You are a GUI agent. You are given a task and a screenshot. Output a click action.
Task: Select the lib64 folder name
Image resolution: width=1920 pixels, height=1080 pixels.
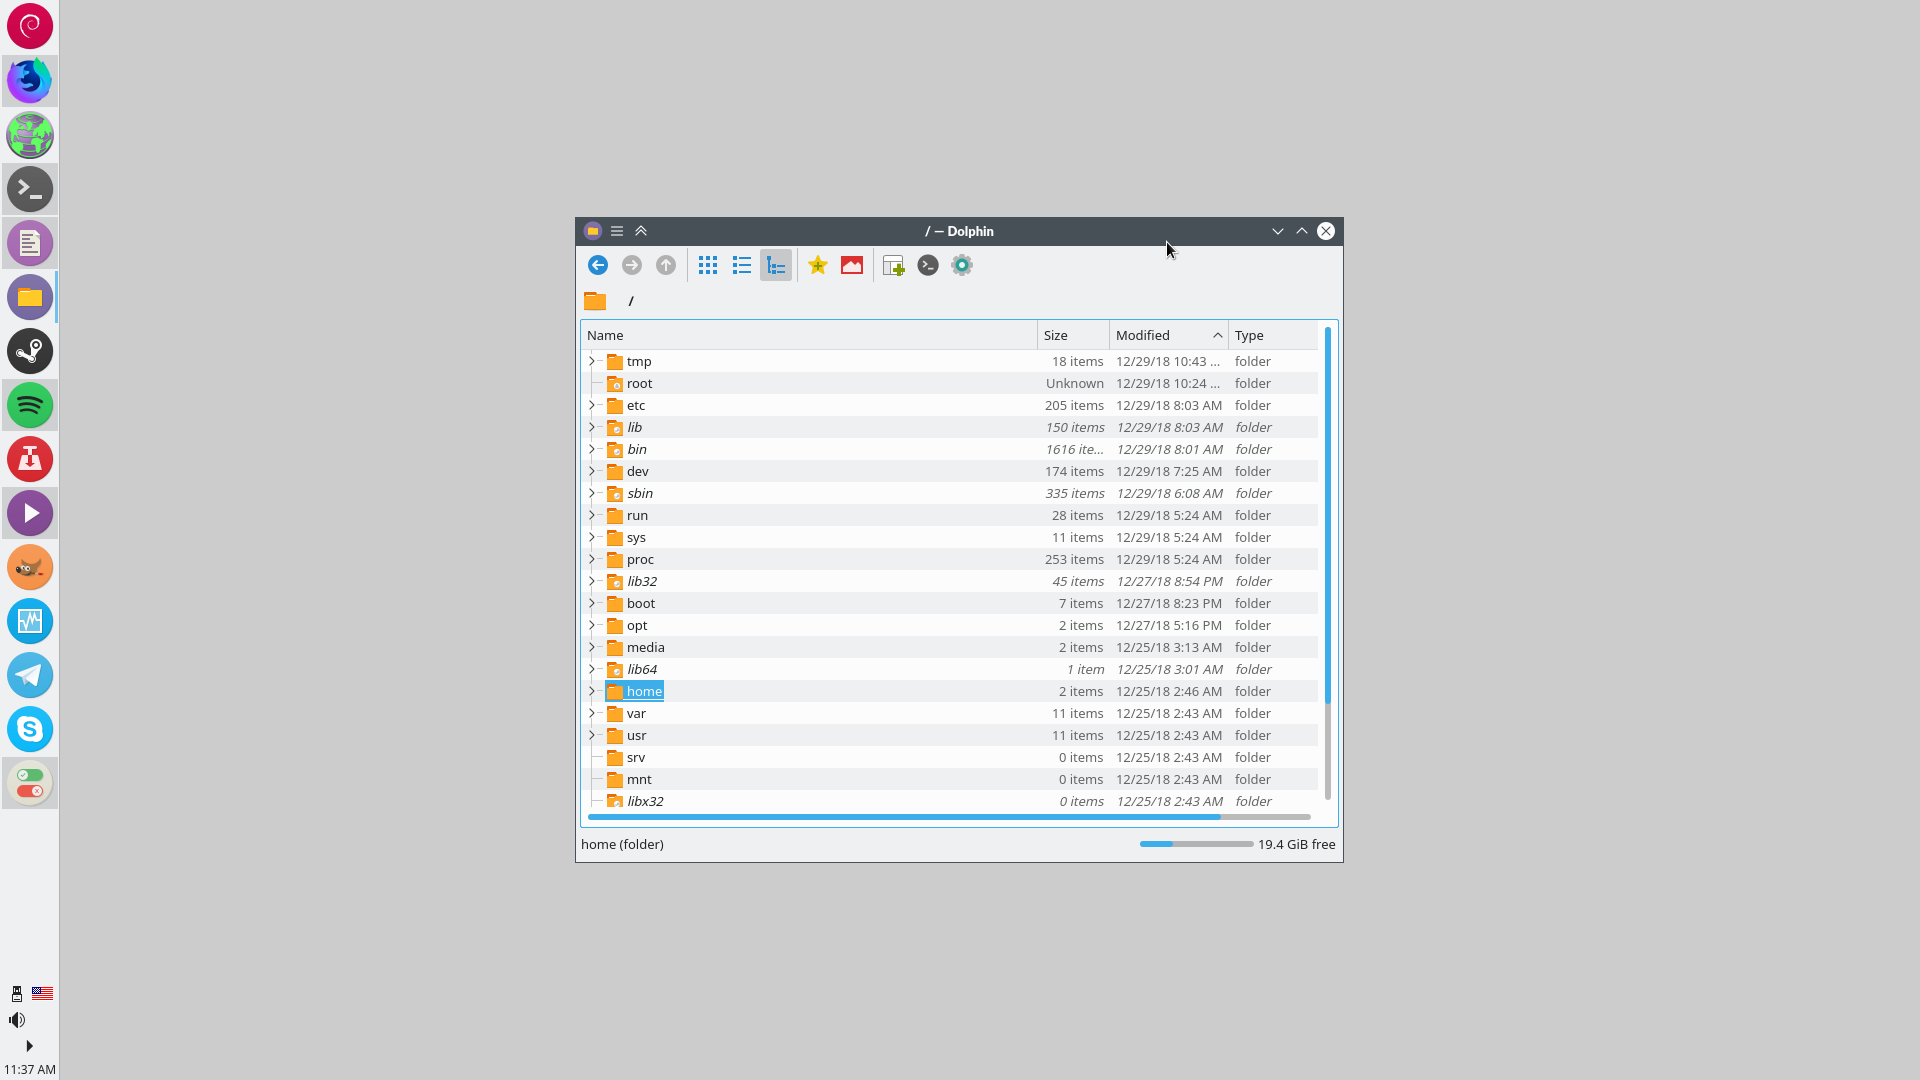coord(642,669)
